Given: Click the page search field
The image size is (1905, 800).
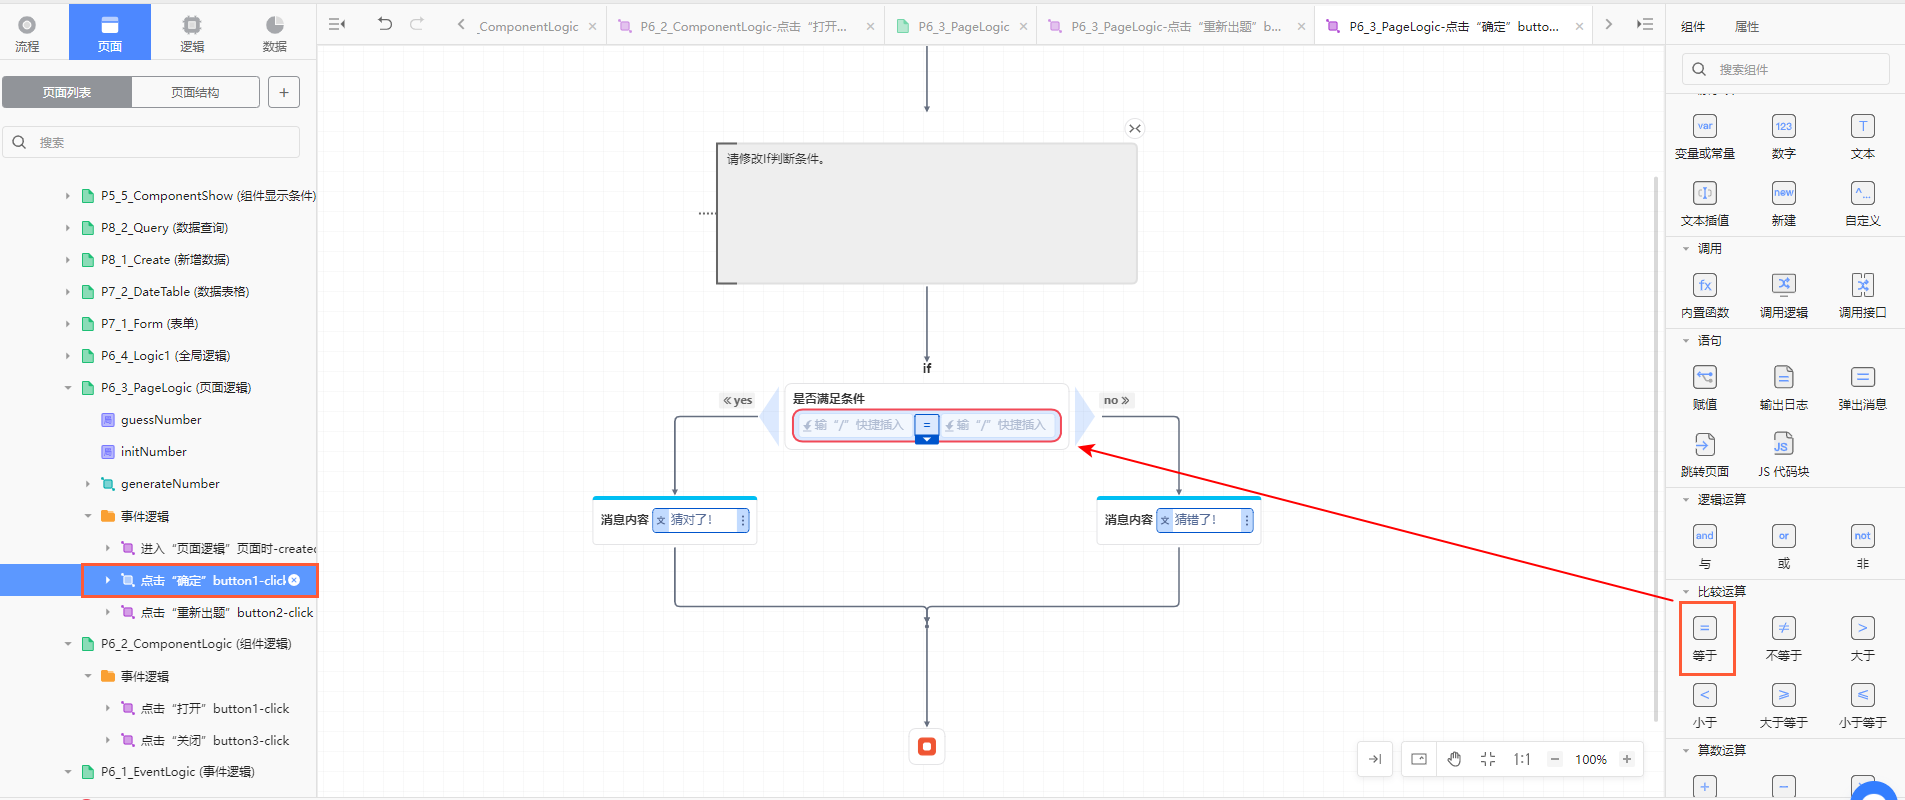Looking at the screenshot, I should tap(151, 142).
